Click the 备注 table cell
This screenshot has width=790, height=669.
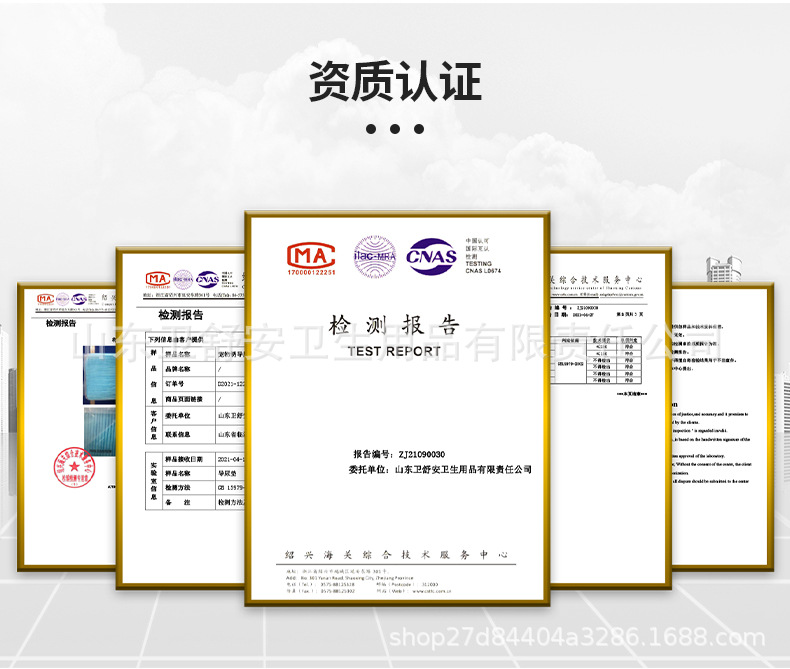click(189, 502)
